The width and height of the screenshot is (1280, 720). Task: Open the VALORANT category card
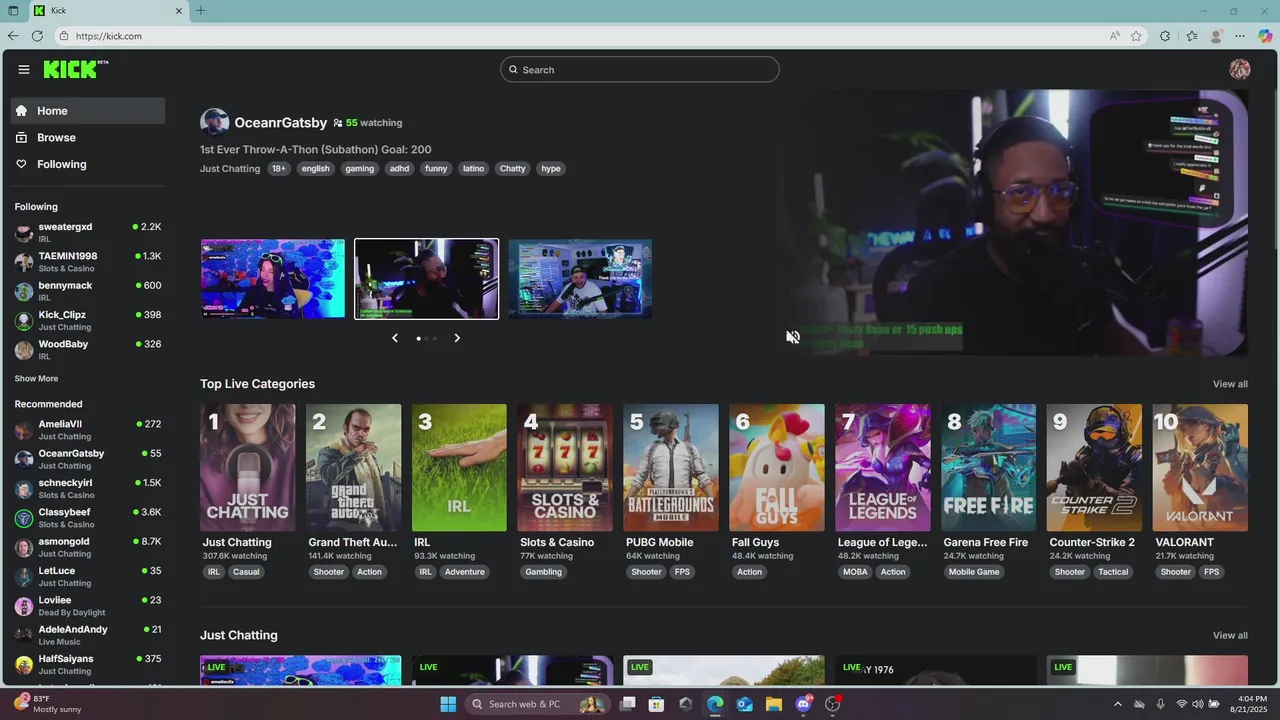(x=1200, y=467)
